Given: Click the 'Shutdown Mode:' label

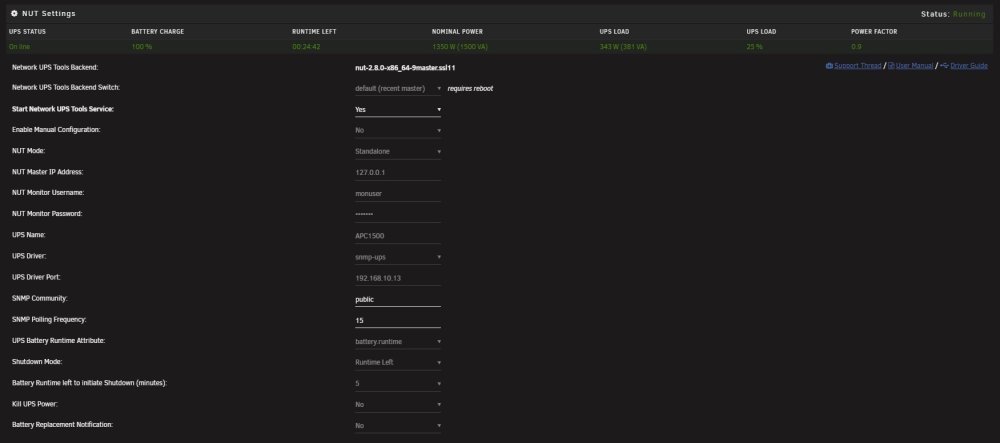Looking at the screenshot, I should (x=37, y=361).
